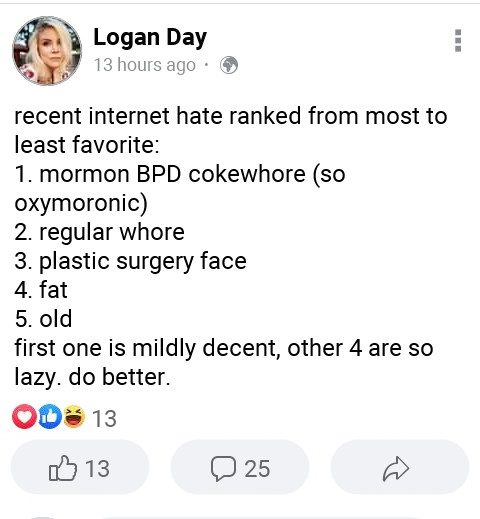The width and height of the screenshot is (480, 519).
Task: Open the three-dot post options menu
Action: pos(458,41)
